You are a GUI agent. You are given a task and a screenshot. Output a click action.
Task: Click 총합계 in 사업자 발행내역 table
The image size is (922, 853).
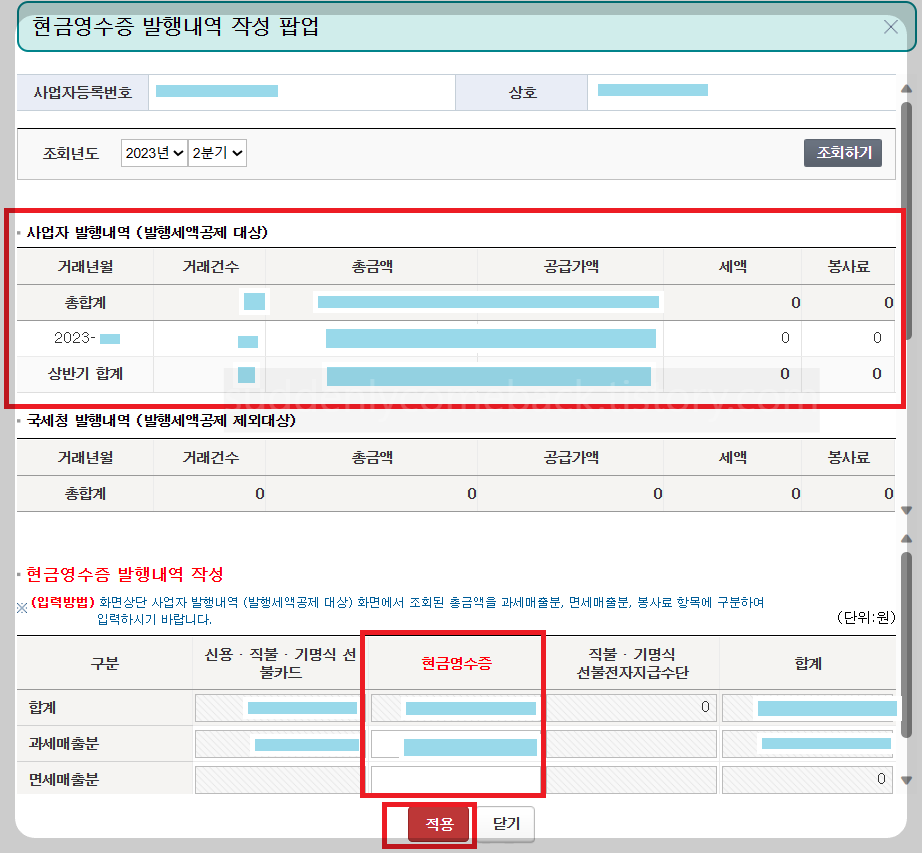pyautogui.click(x=85, y=303)
